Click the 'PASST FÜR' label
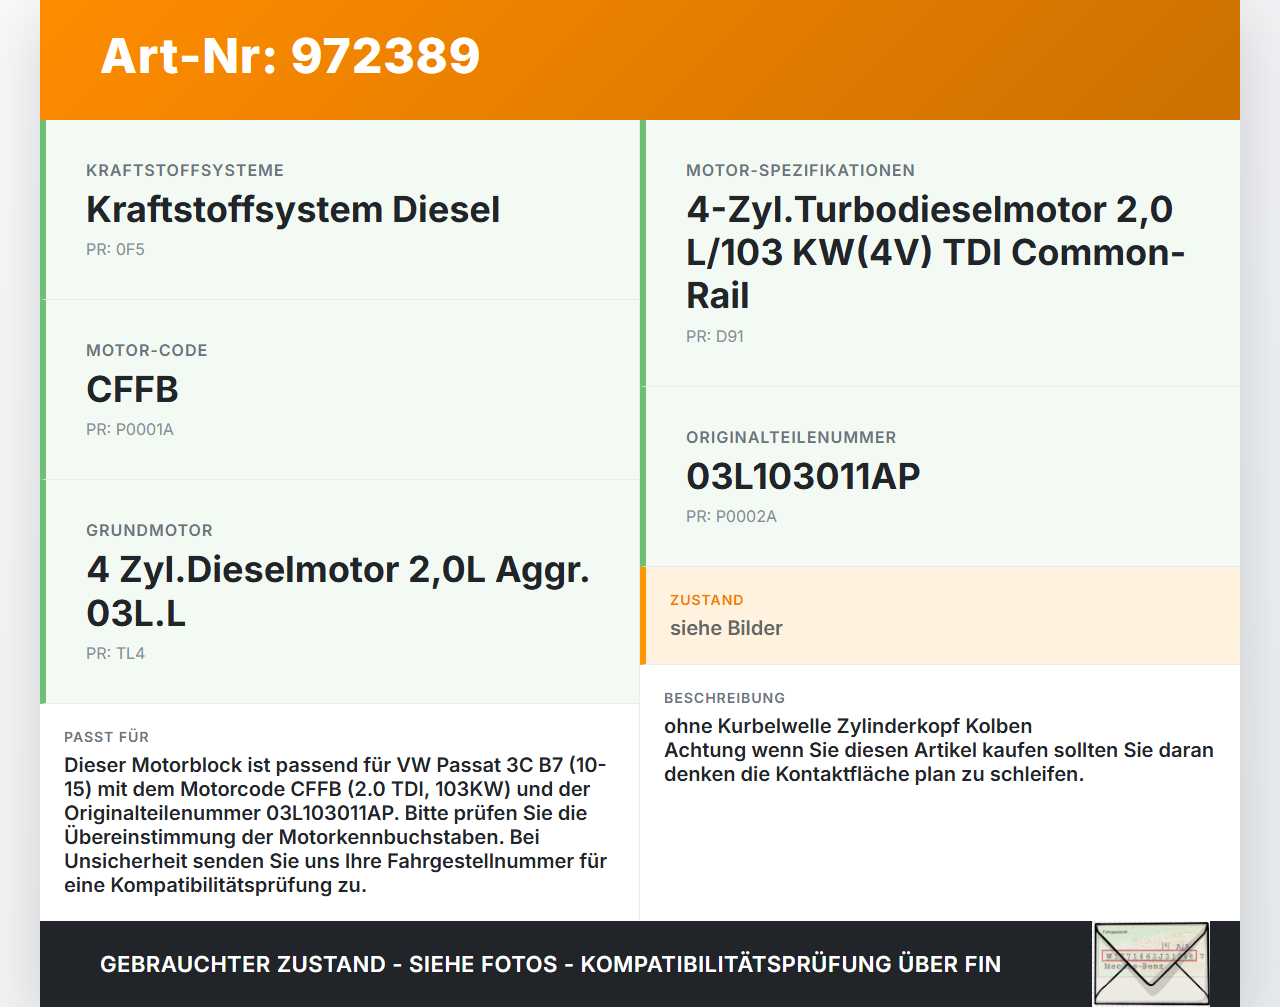 click(x=106, y=737)
